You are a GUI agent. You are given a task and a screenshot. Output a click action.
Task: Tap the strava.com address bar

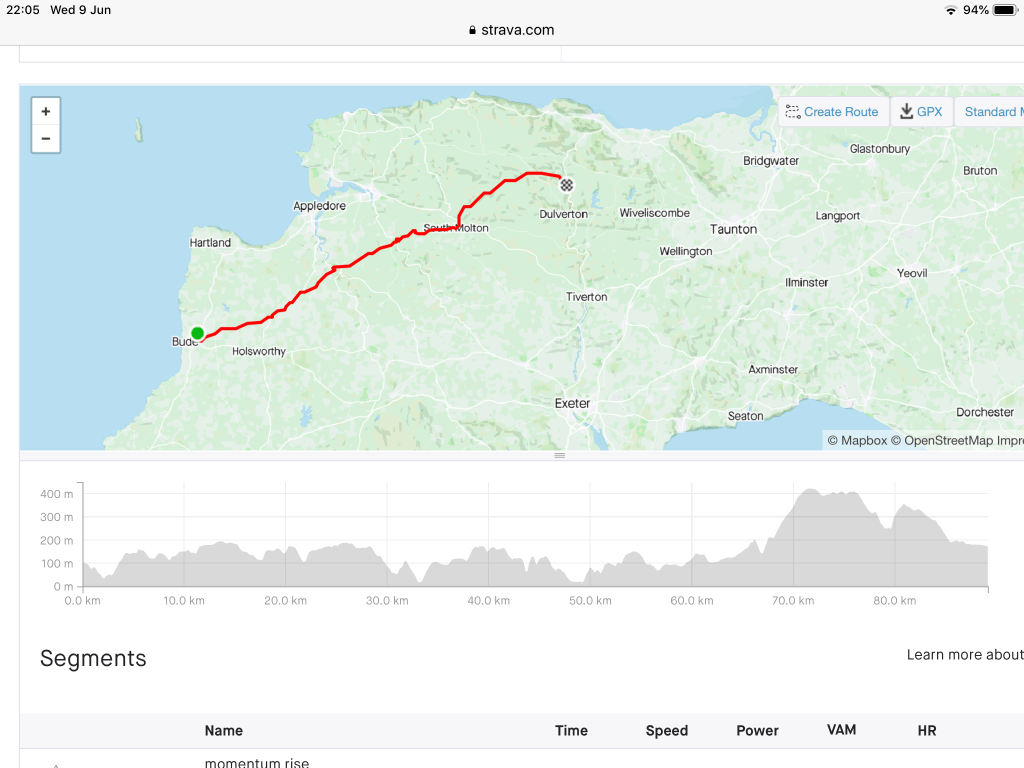[x=512, y=30]
